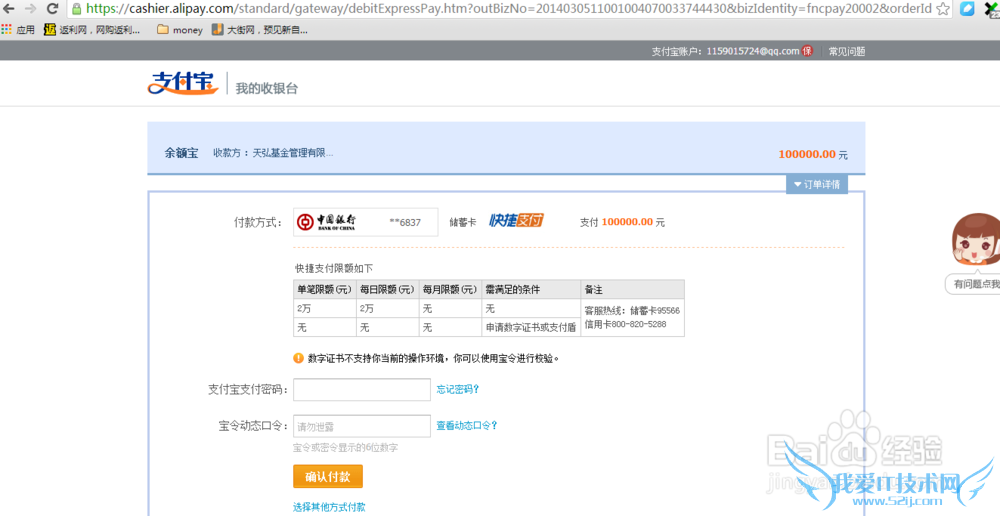Bookmark this page with the star icon
The height and width of the screenshot is (516, 1000).
pyautogui.click(x=943, y=9)
